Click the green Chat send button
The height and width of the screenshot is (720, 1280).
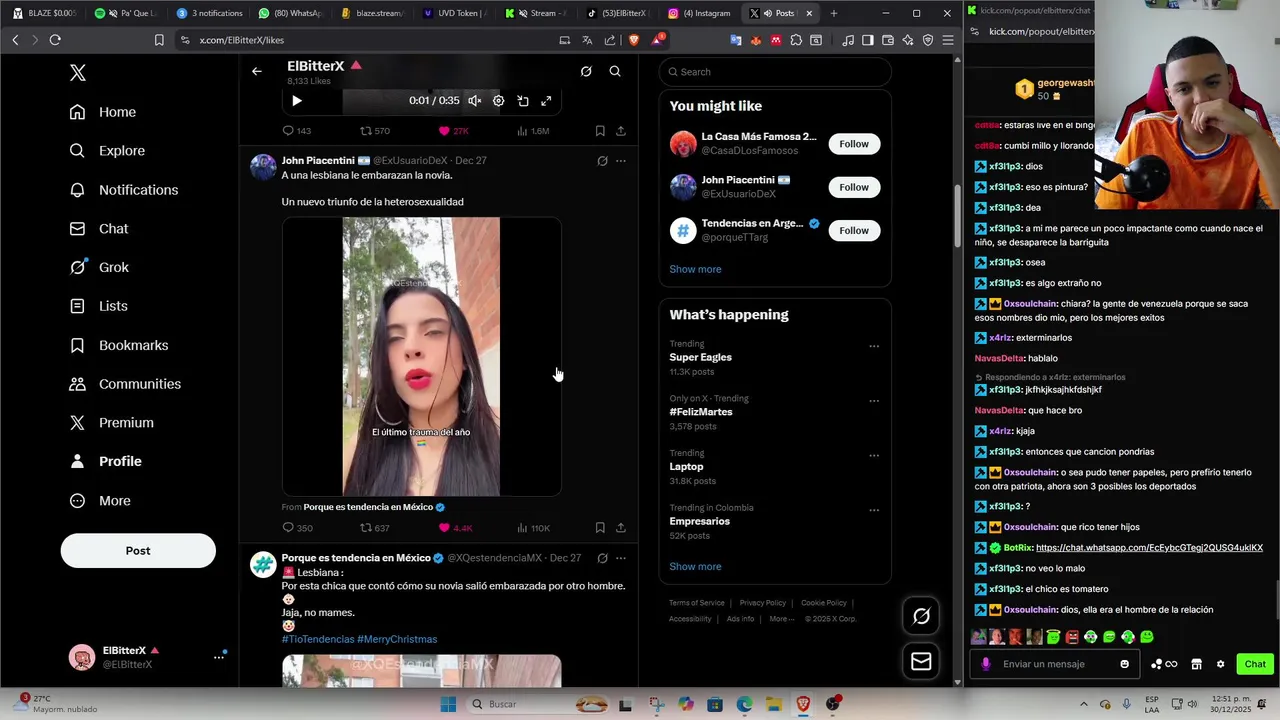pyautogui.click(x=1255, y=664)
